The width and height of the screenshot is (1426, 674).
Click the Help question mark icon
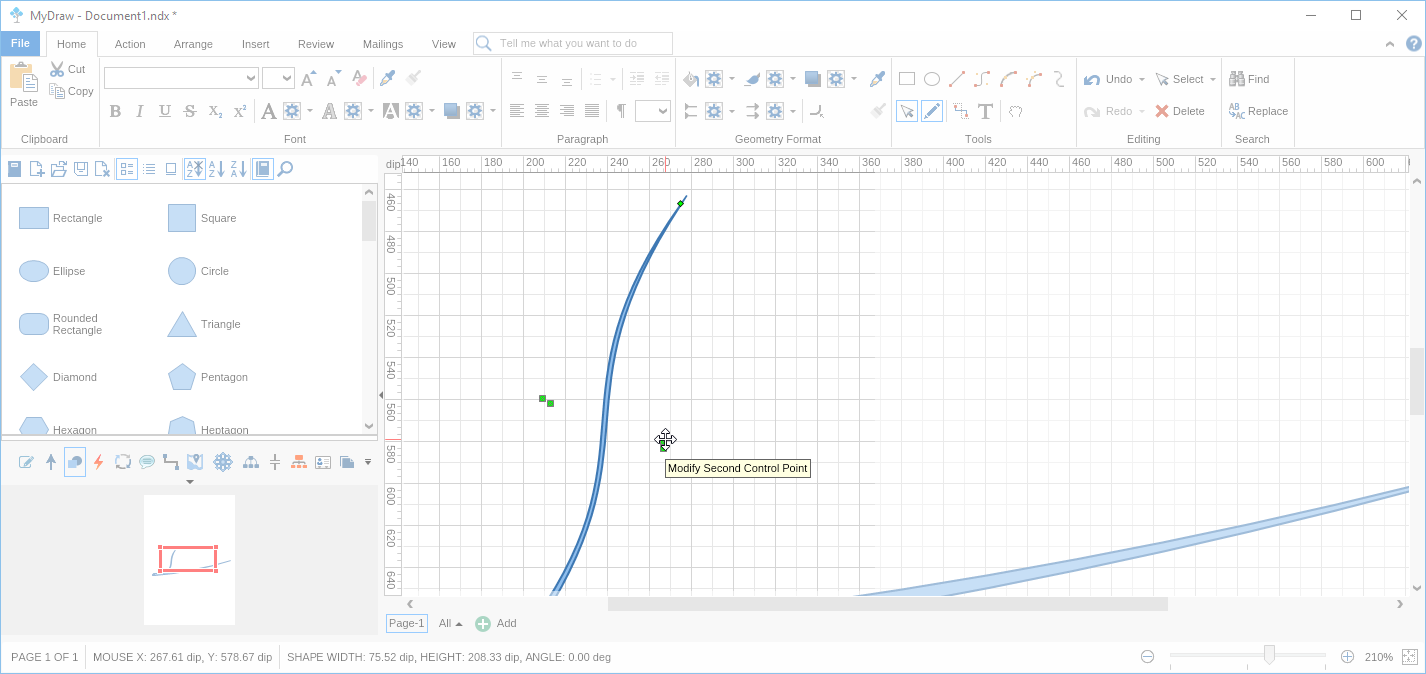[1413, 43]
